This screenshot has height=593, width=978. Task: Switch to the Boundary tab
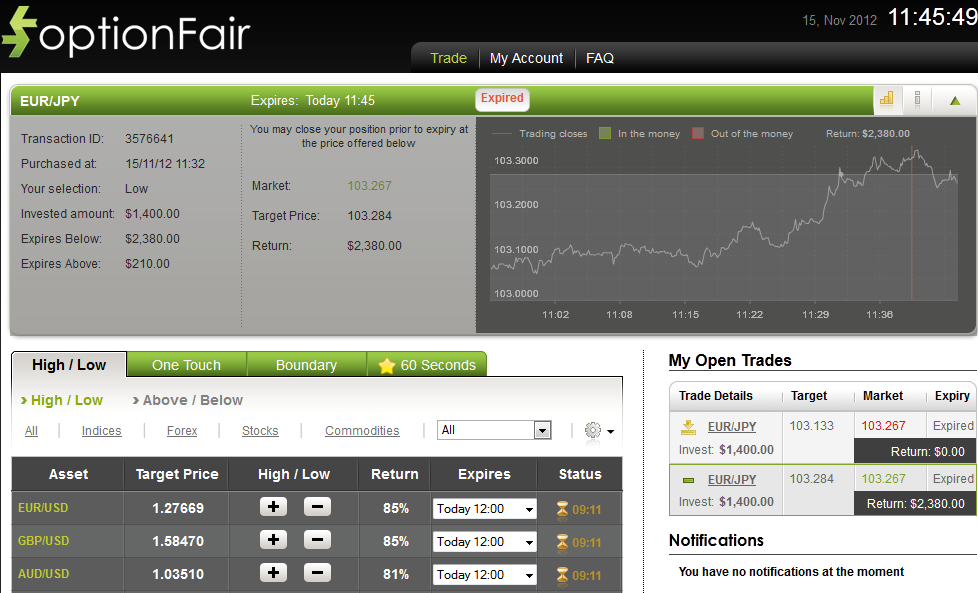coord(306,365)
